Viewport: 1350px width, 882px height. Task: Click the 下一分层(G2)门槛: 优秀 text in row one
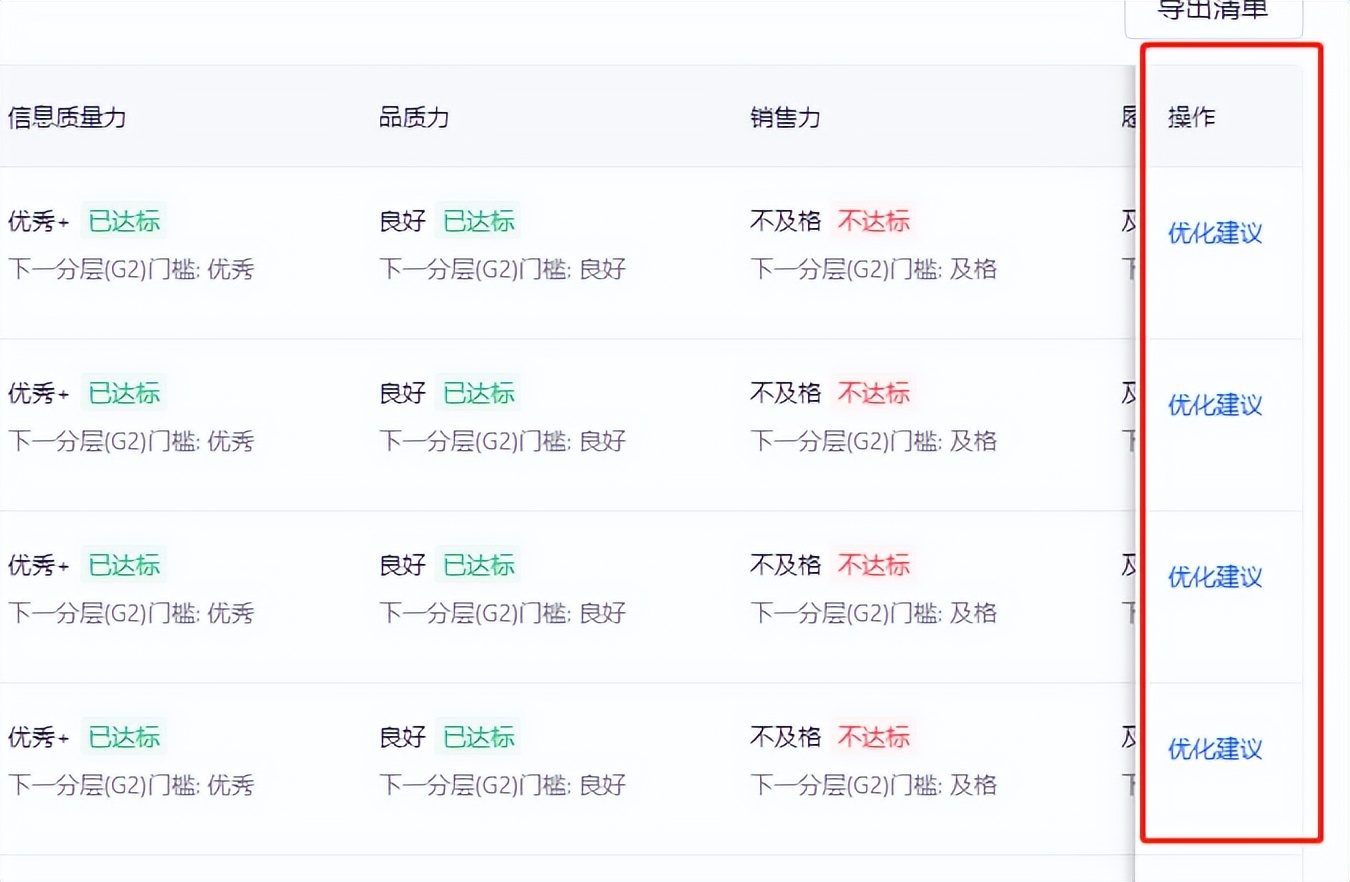(x=131, y=269)
